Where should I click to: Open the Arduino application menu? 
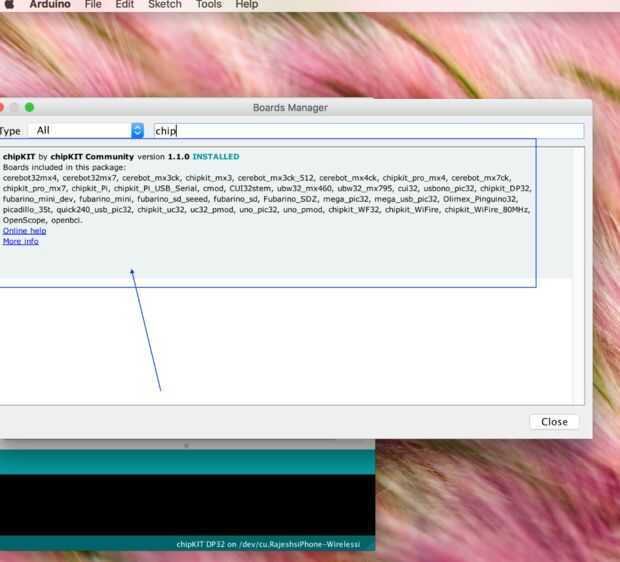coord(50,4)
